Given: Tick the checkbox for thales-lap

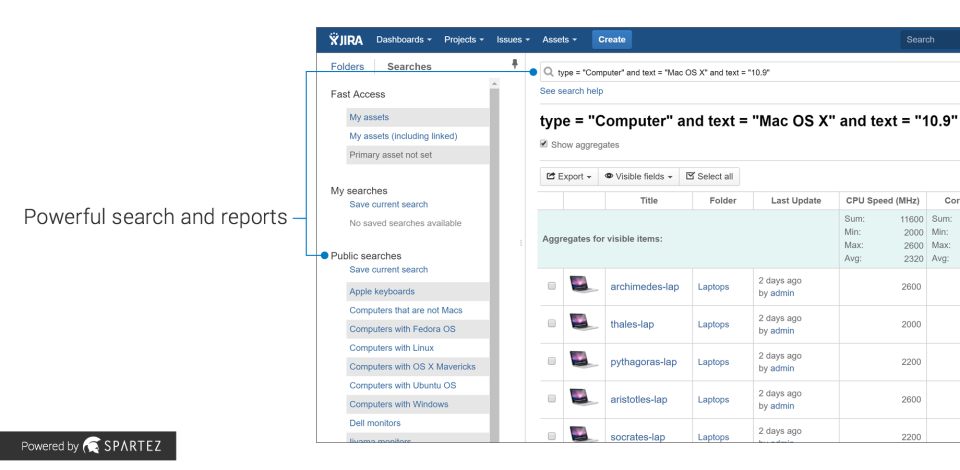Looking at the screenshot, I should [x=551, y=324].
